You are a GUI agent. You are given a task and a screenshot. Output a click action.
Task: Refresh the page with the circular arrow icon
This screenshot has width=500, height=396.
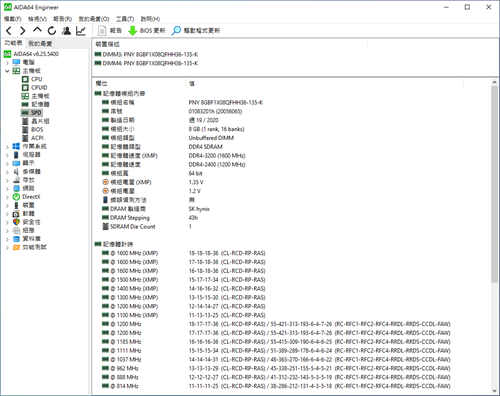tap(52, 31)
